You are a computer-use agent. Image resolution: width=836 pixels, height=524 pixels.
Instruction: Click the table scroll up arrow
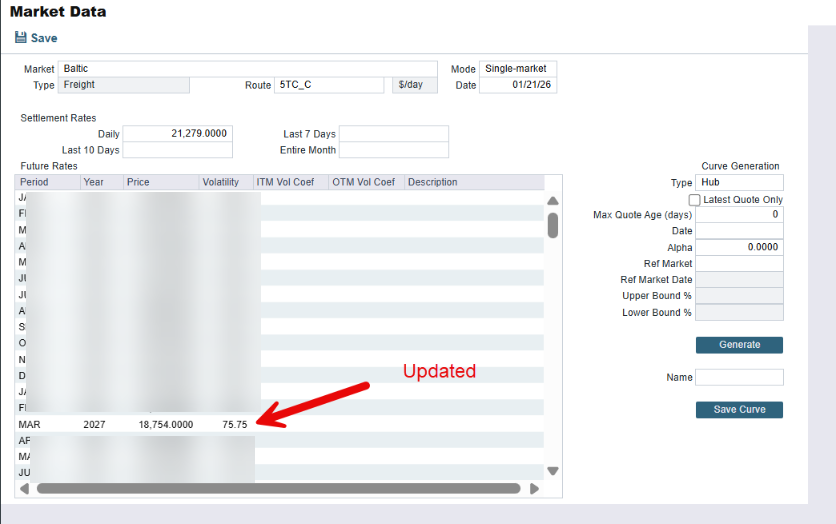point(553,201)
